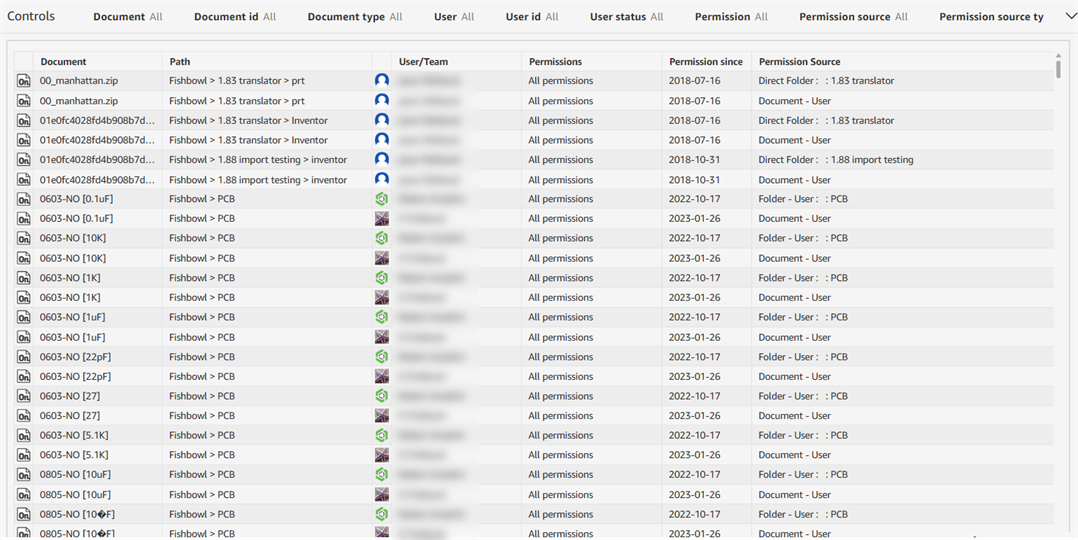Image resolution: width=1078 pixels, height=540 pixels.
Task: Click purple avatar in second 0603-NO [0.1uF] row
Action: 382,219
